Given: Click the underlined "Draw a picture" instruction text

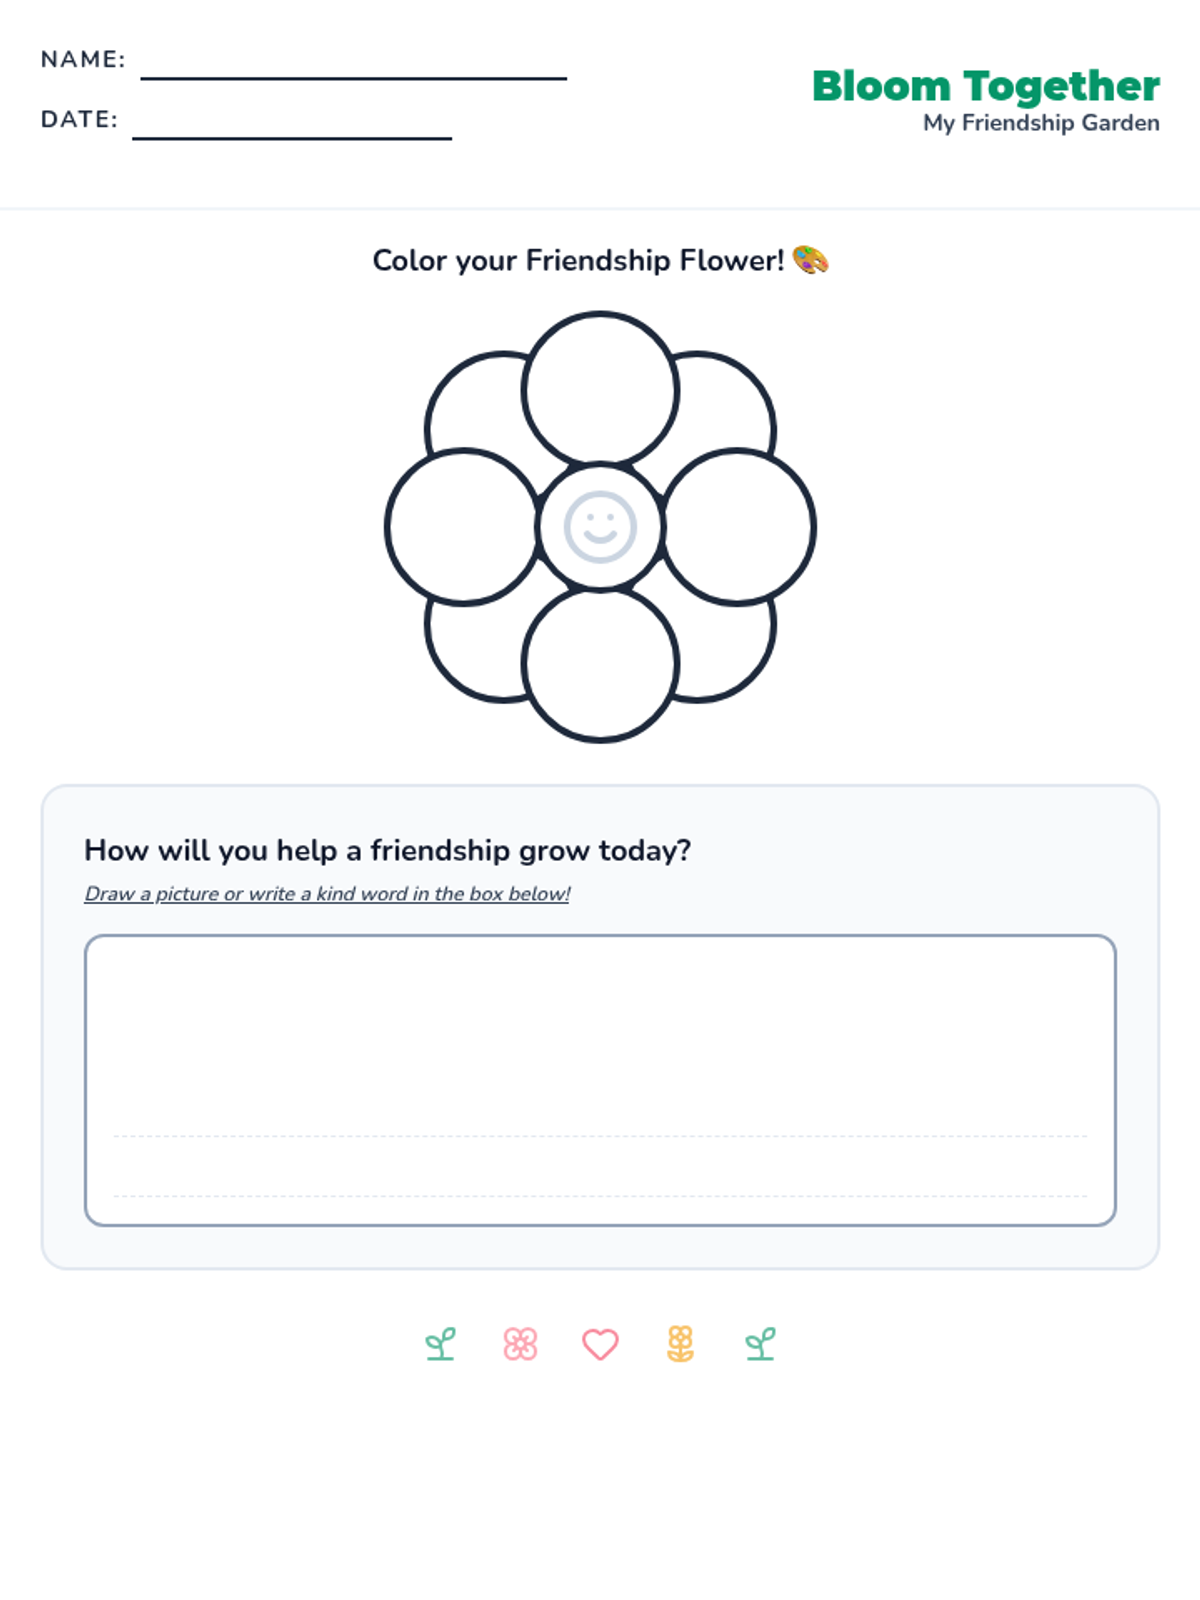Looking at the screenshot, I should 327,894.
